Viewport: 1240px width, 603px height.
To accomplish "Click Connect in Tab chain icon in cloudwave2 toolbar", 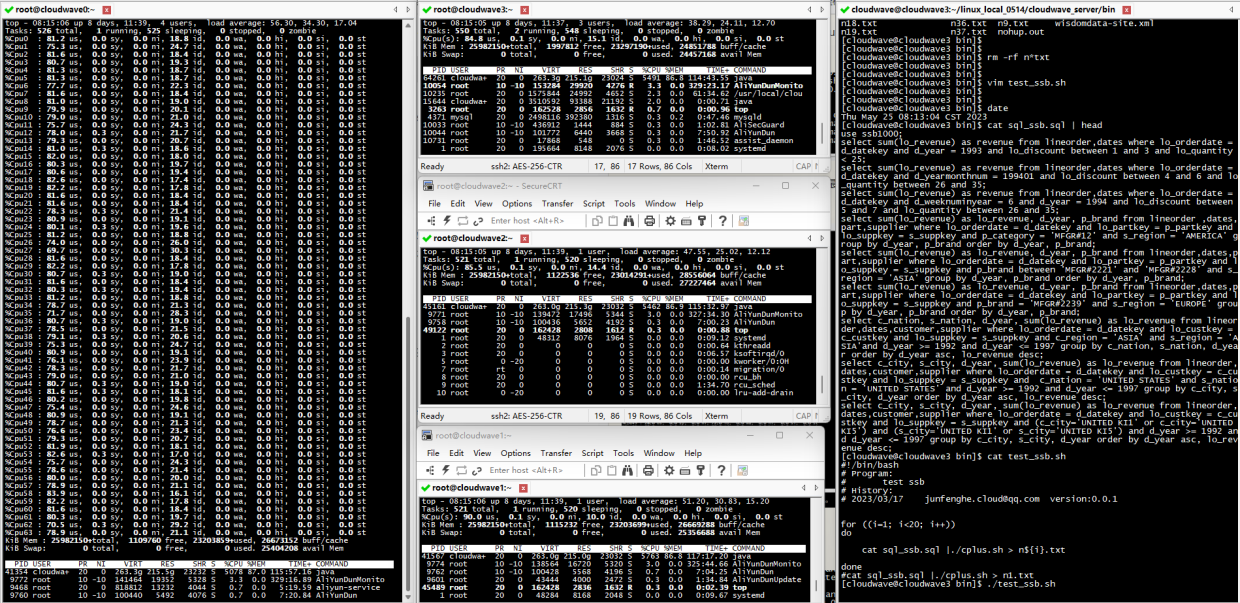I will (x=478, y=221).
